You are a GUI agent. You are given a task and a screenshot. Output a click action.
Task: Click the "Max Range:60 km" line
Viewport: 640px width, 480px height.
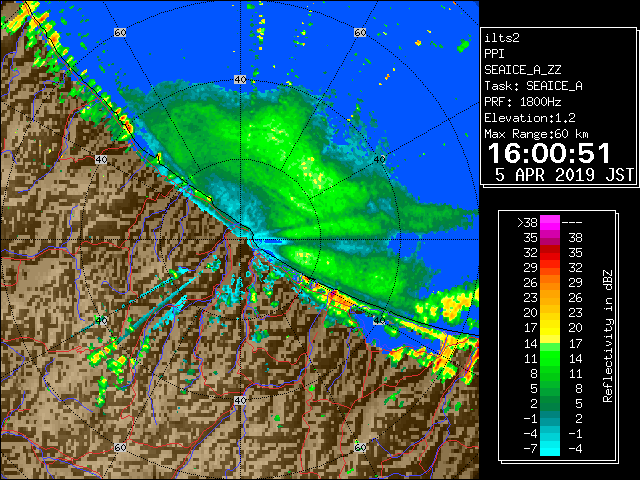(x=537, y=134)
